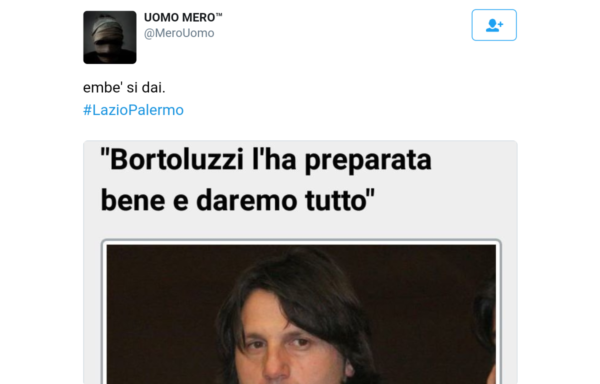
Task: Click the headline line "bene e daremo tutto"
Action: pos(238,200)
